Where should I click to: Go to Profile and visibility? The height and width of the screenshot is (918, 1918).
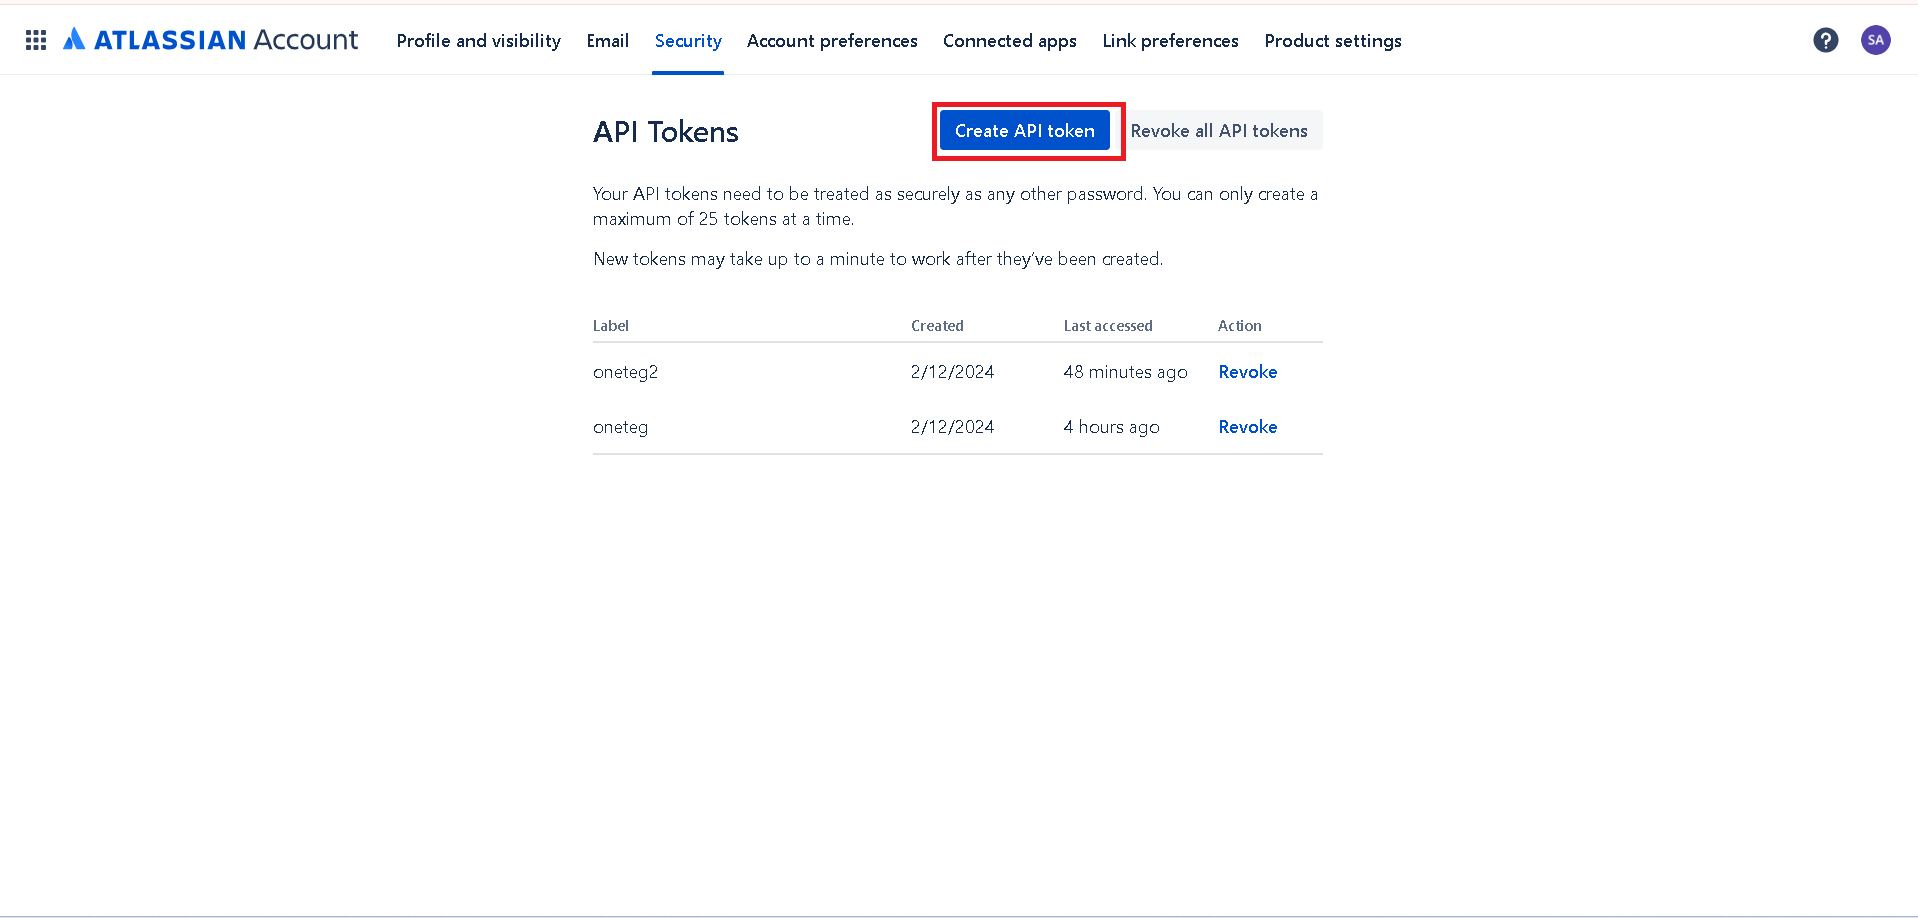click(478, 41)
